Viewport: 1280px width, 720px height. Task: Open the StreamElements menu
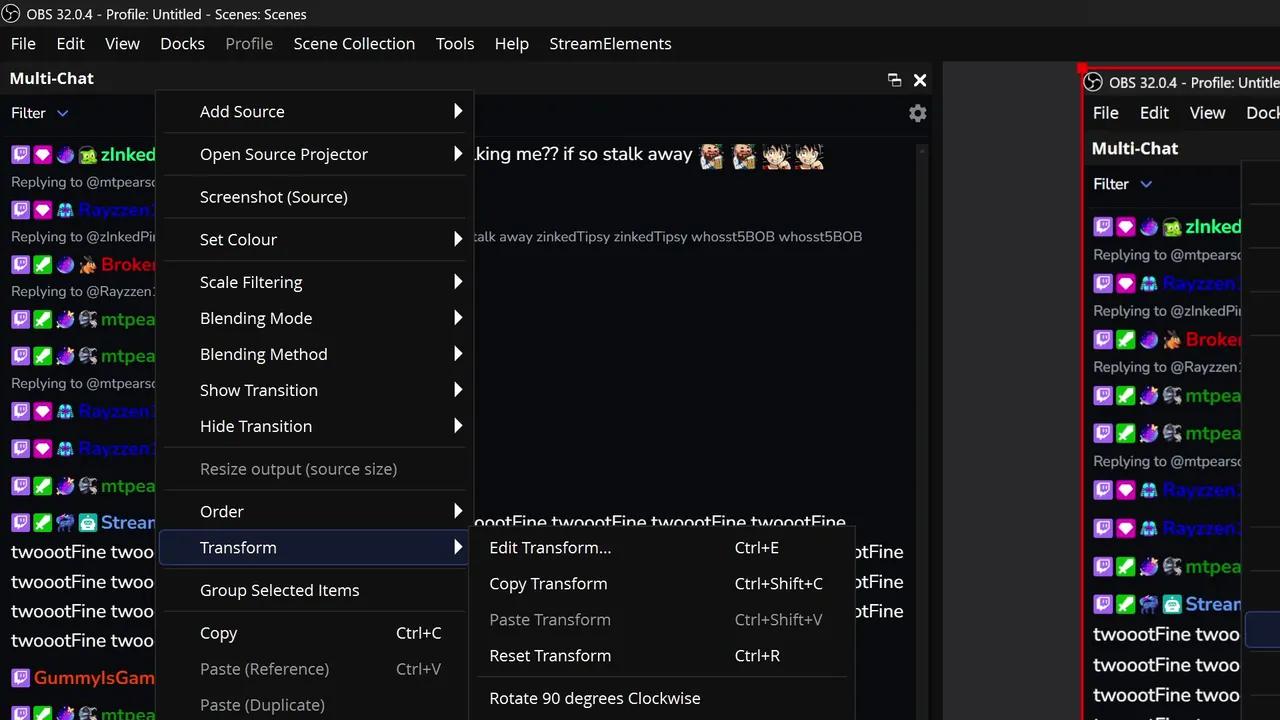[x=610, y=44]
